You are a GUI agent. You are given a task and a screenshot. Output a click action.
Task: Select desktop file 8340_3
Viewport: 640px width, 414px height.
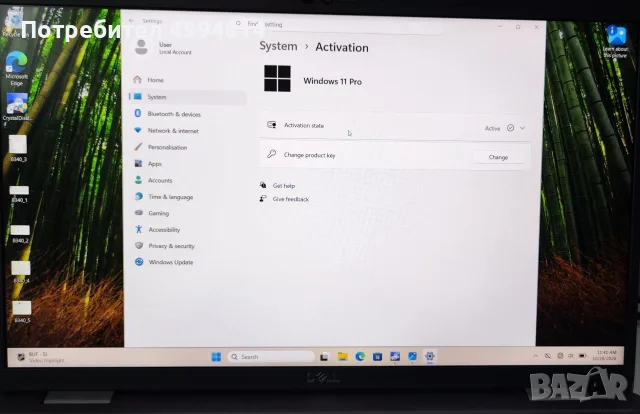point(18,149)
